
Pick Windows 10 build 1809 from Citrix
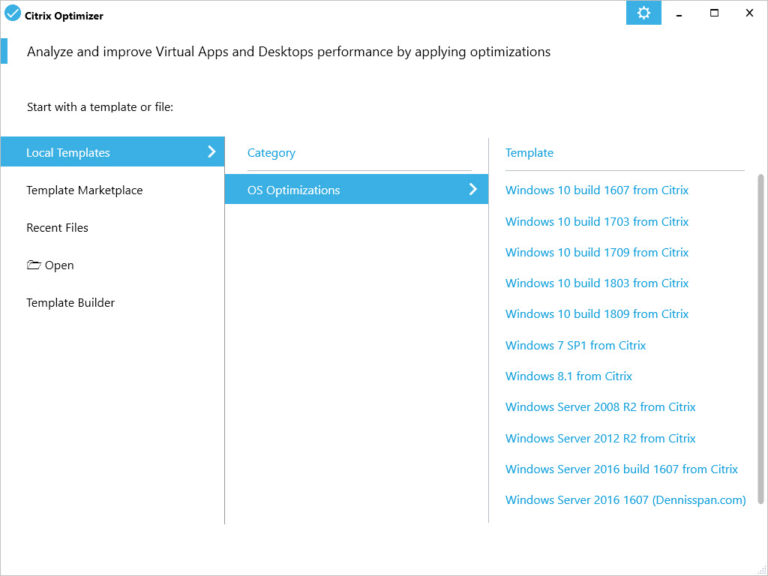596,314
